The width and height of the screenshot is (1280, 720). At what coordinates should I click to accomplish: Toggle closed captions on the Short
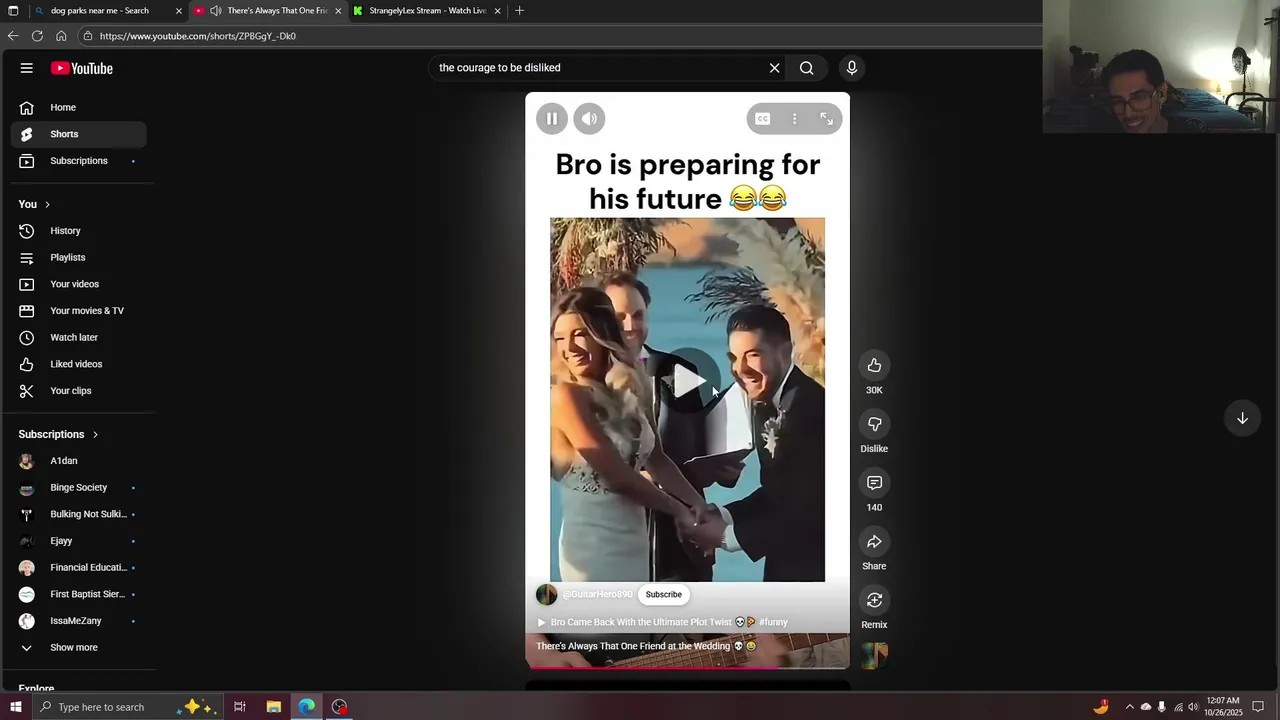pyautogui.click(x=763, y=119)
